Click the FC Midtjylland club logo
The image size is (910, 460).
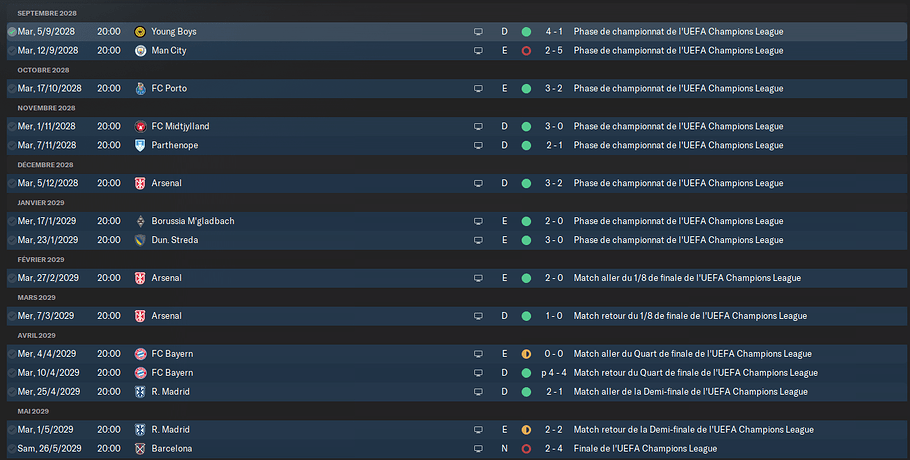pyautogui.click(x=140, y=126)
